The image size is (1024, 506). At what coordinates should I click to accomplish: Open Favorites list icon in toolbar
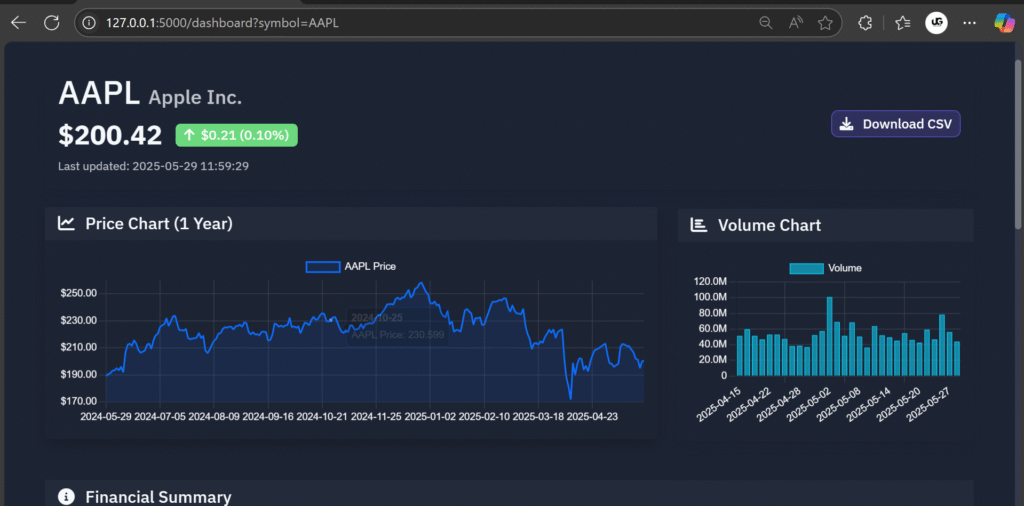point(903,23)
